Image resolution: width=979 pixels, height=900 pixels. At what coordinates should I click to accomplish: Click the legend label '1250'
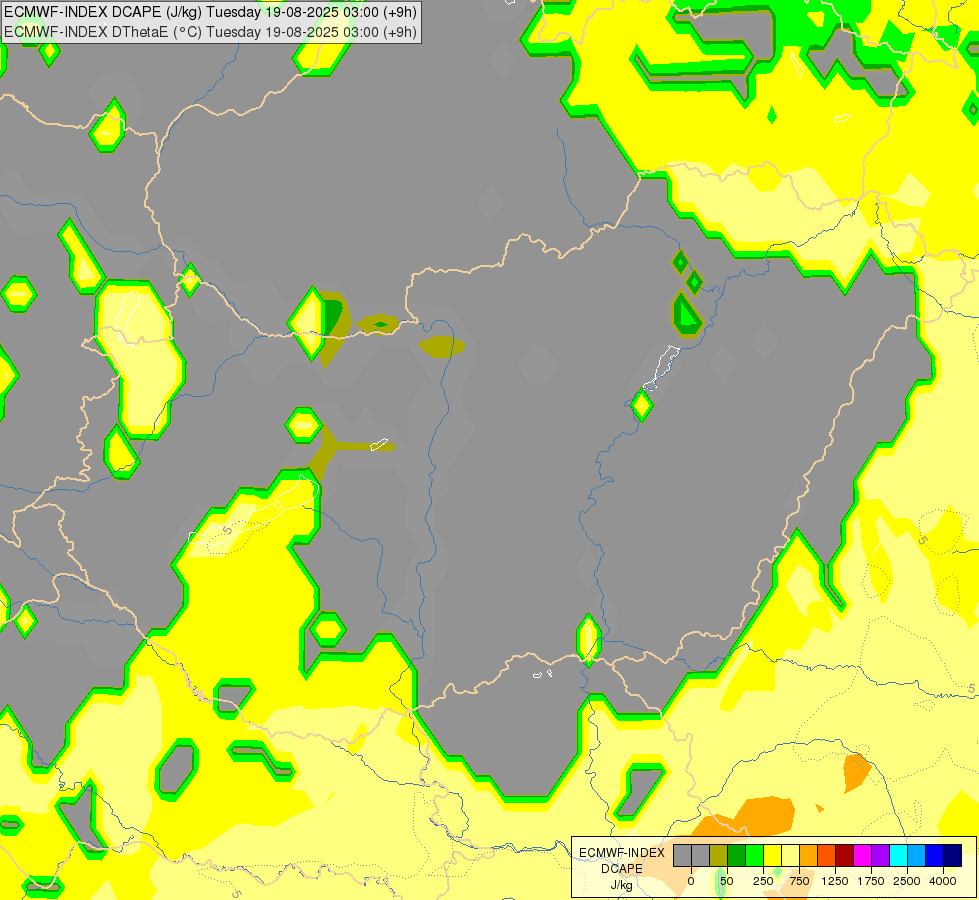[835, 881]
